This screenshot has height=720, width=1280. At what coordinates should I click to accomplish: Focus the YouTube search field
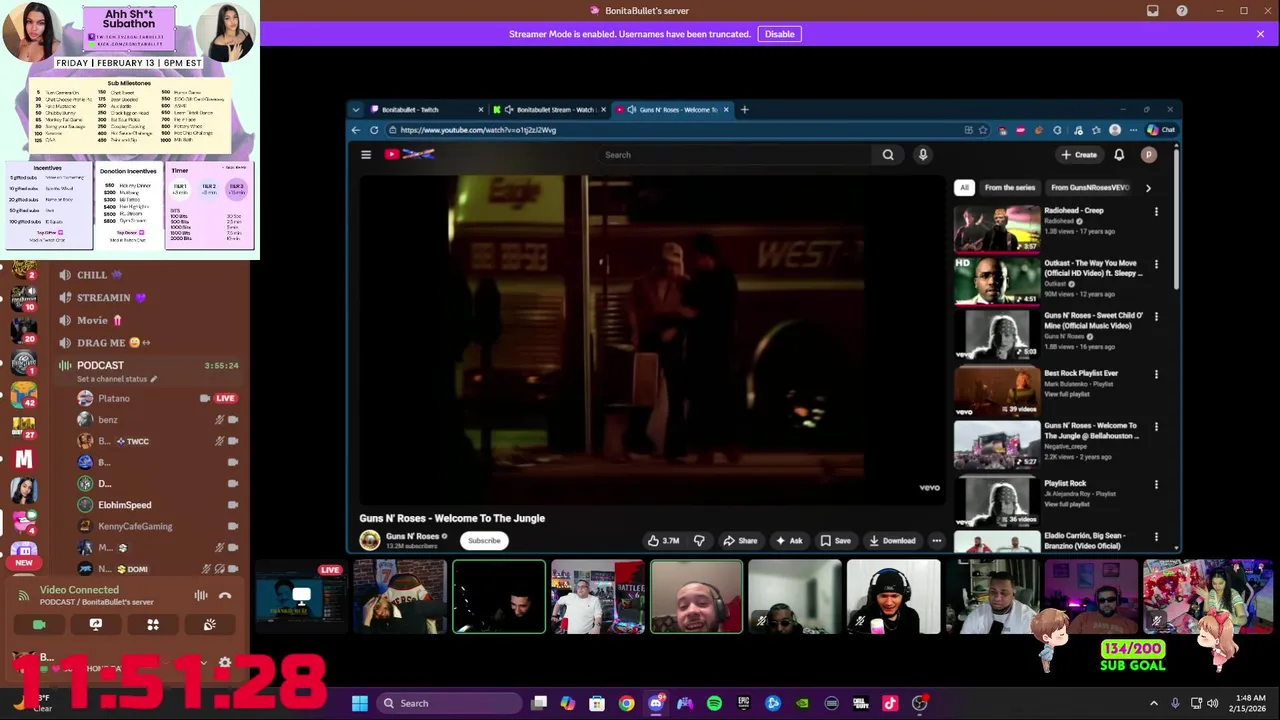pos(735,155)
